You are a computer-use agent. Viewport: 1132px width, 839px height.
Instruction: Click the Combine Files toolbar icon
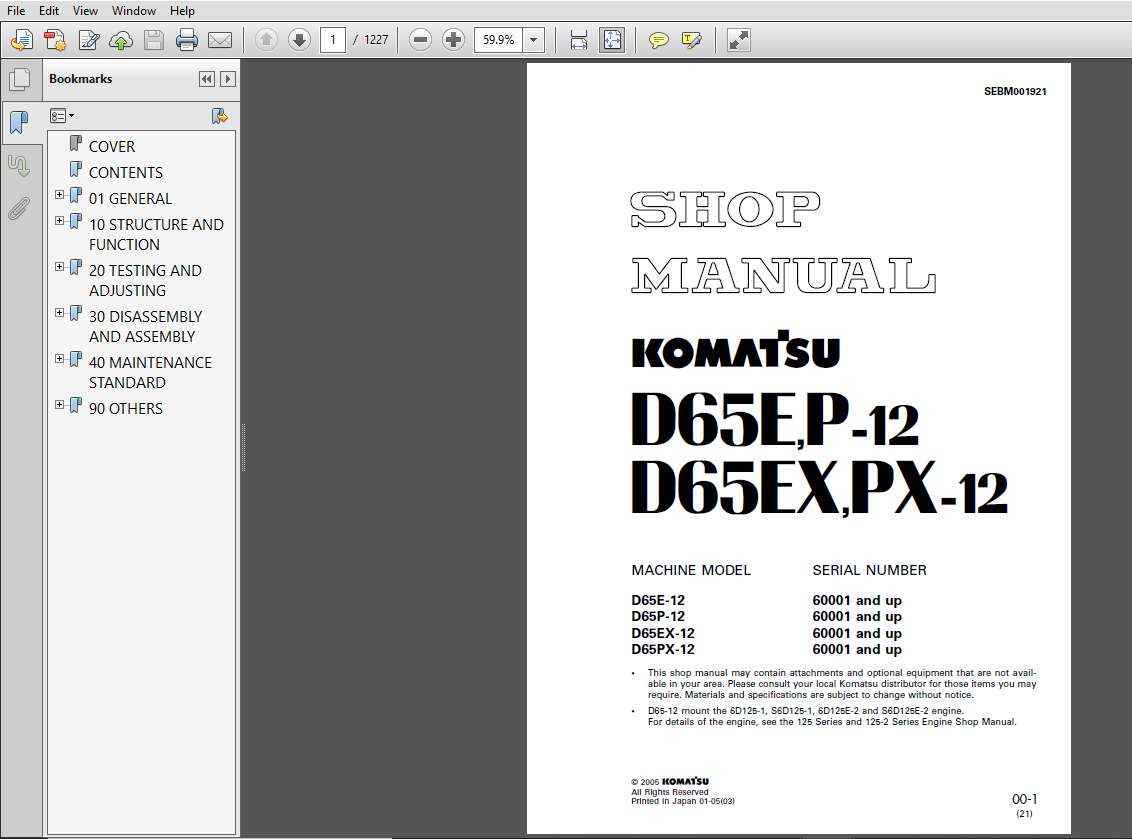point(55,40)
